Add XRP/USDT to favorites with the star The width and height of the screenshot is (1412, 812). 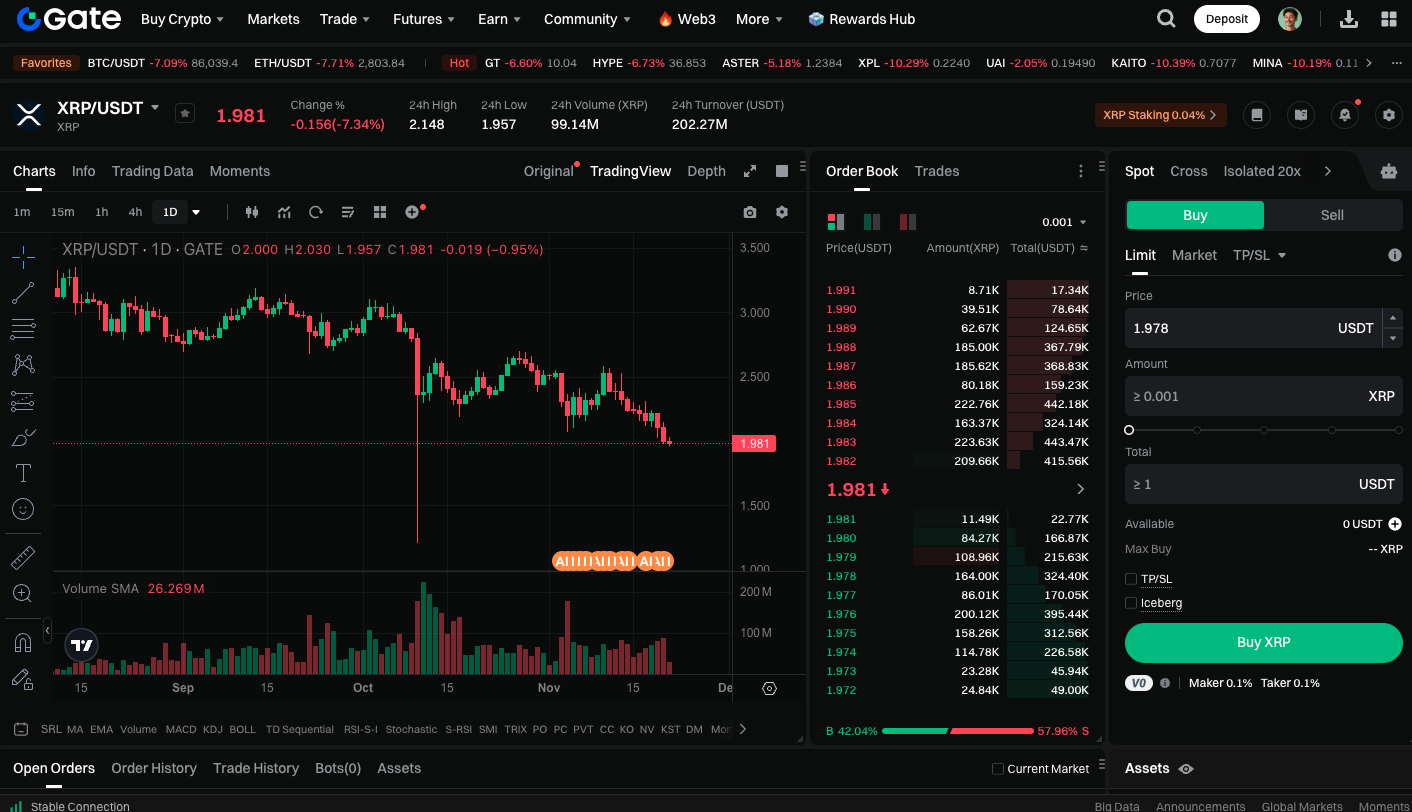pos(185,113)
